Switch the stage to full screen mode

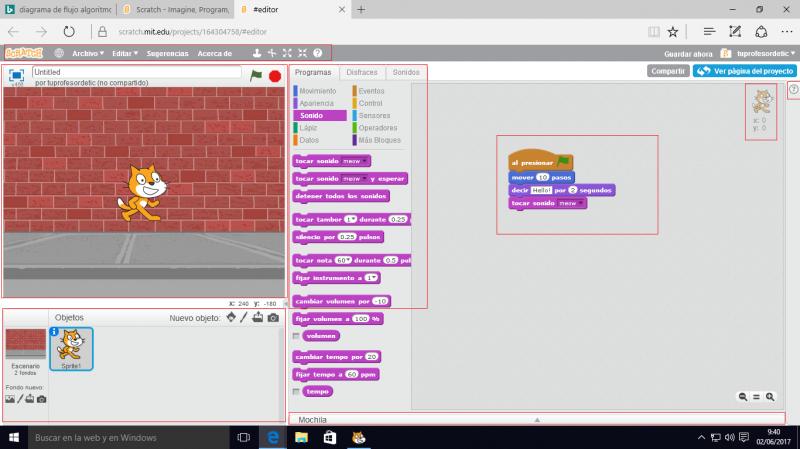coord(16,76)
